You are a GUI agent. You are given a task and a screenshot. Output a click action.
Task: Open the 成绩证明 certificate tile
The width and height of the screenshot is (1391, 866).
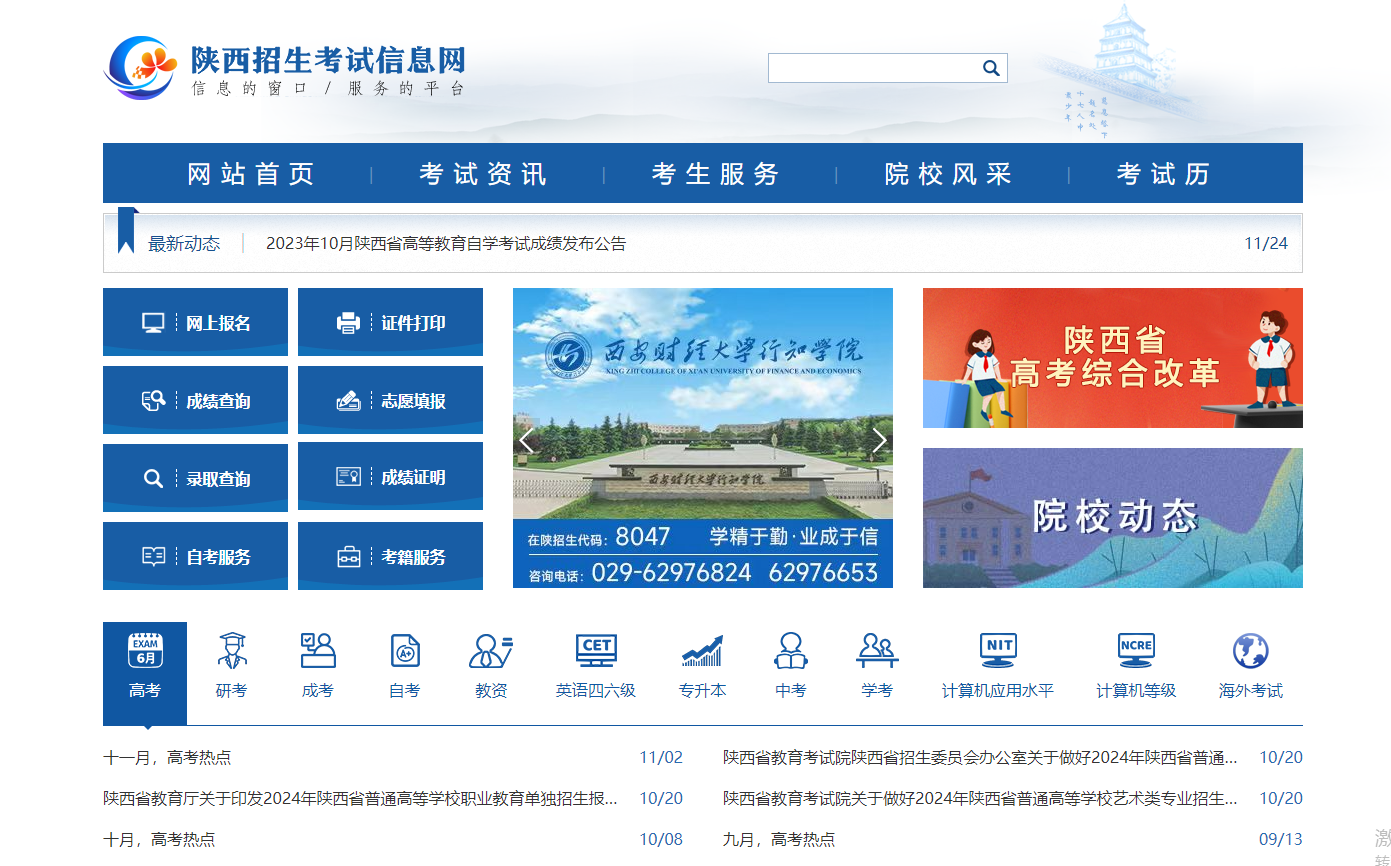click(x=390, y=477)
